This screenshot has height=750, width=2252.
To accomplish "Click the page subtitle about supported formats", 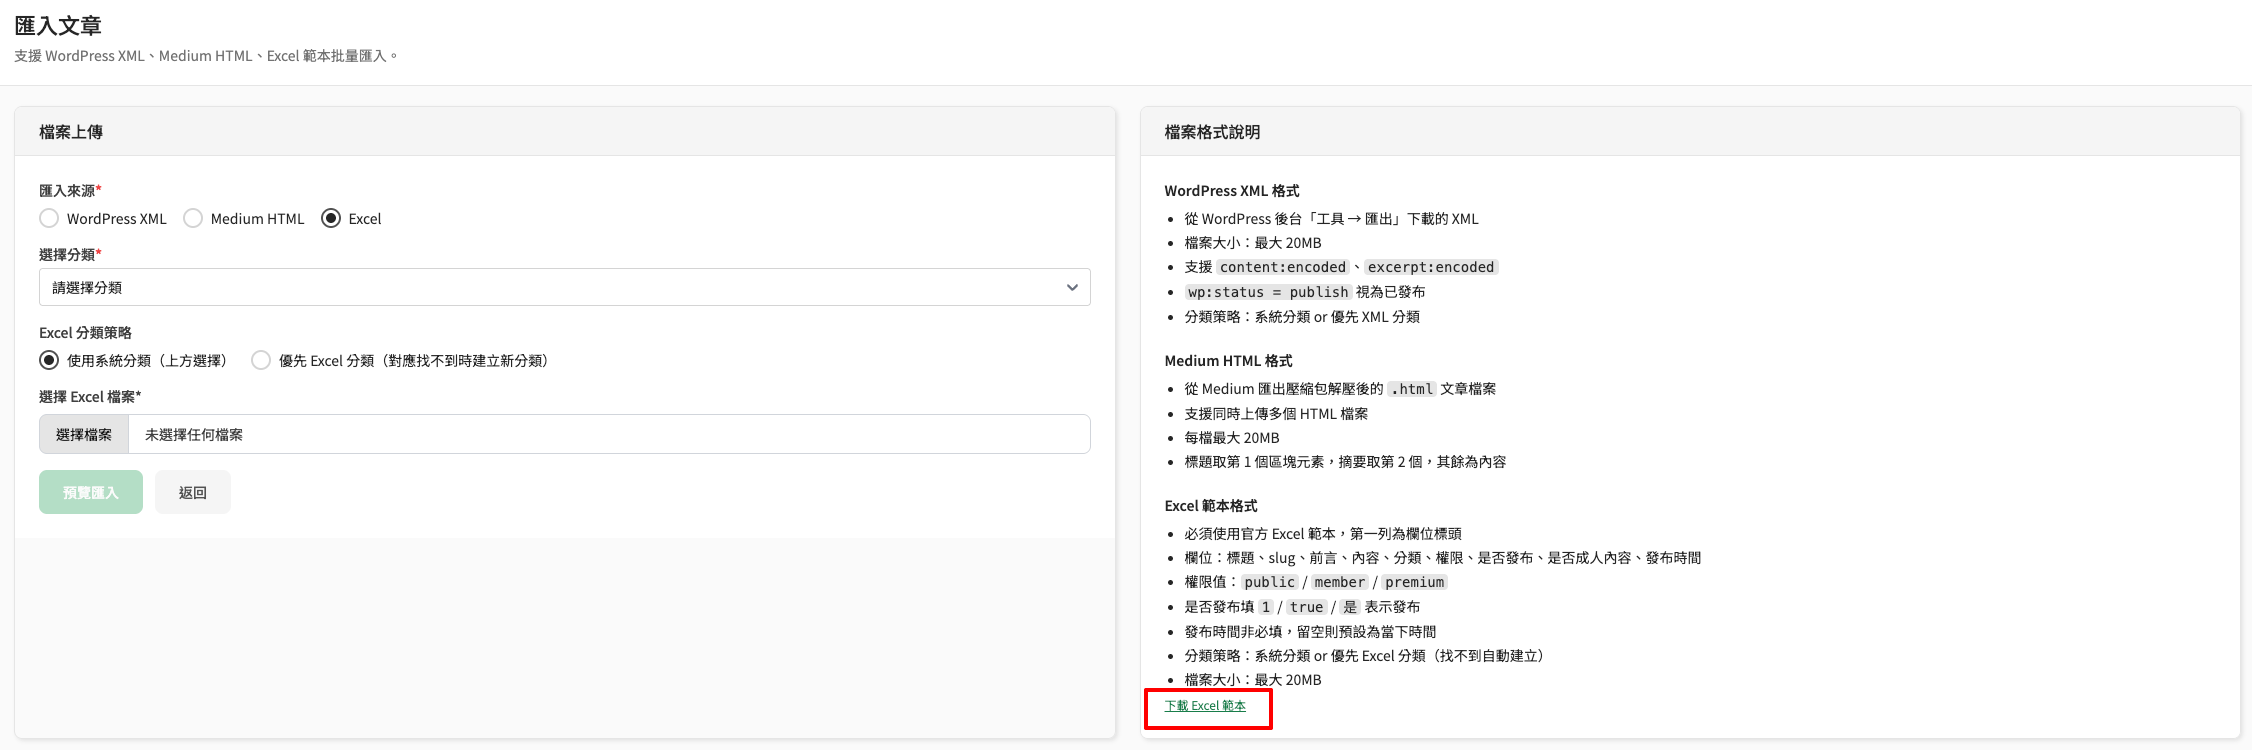I will click(x=206, y=56).
